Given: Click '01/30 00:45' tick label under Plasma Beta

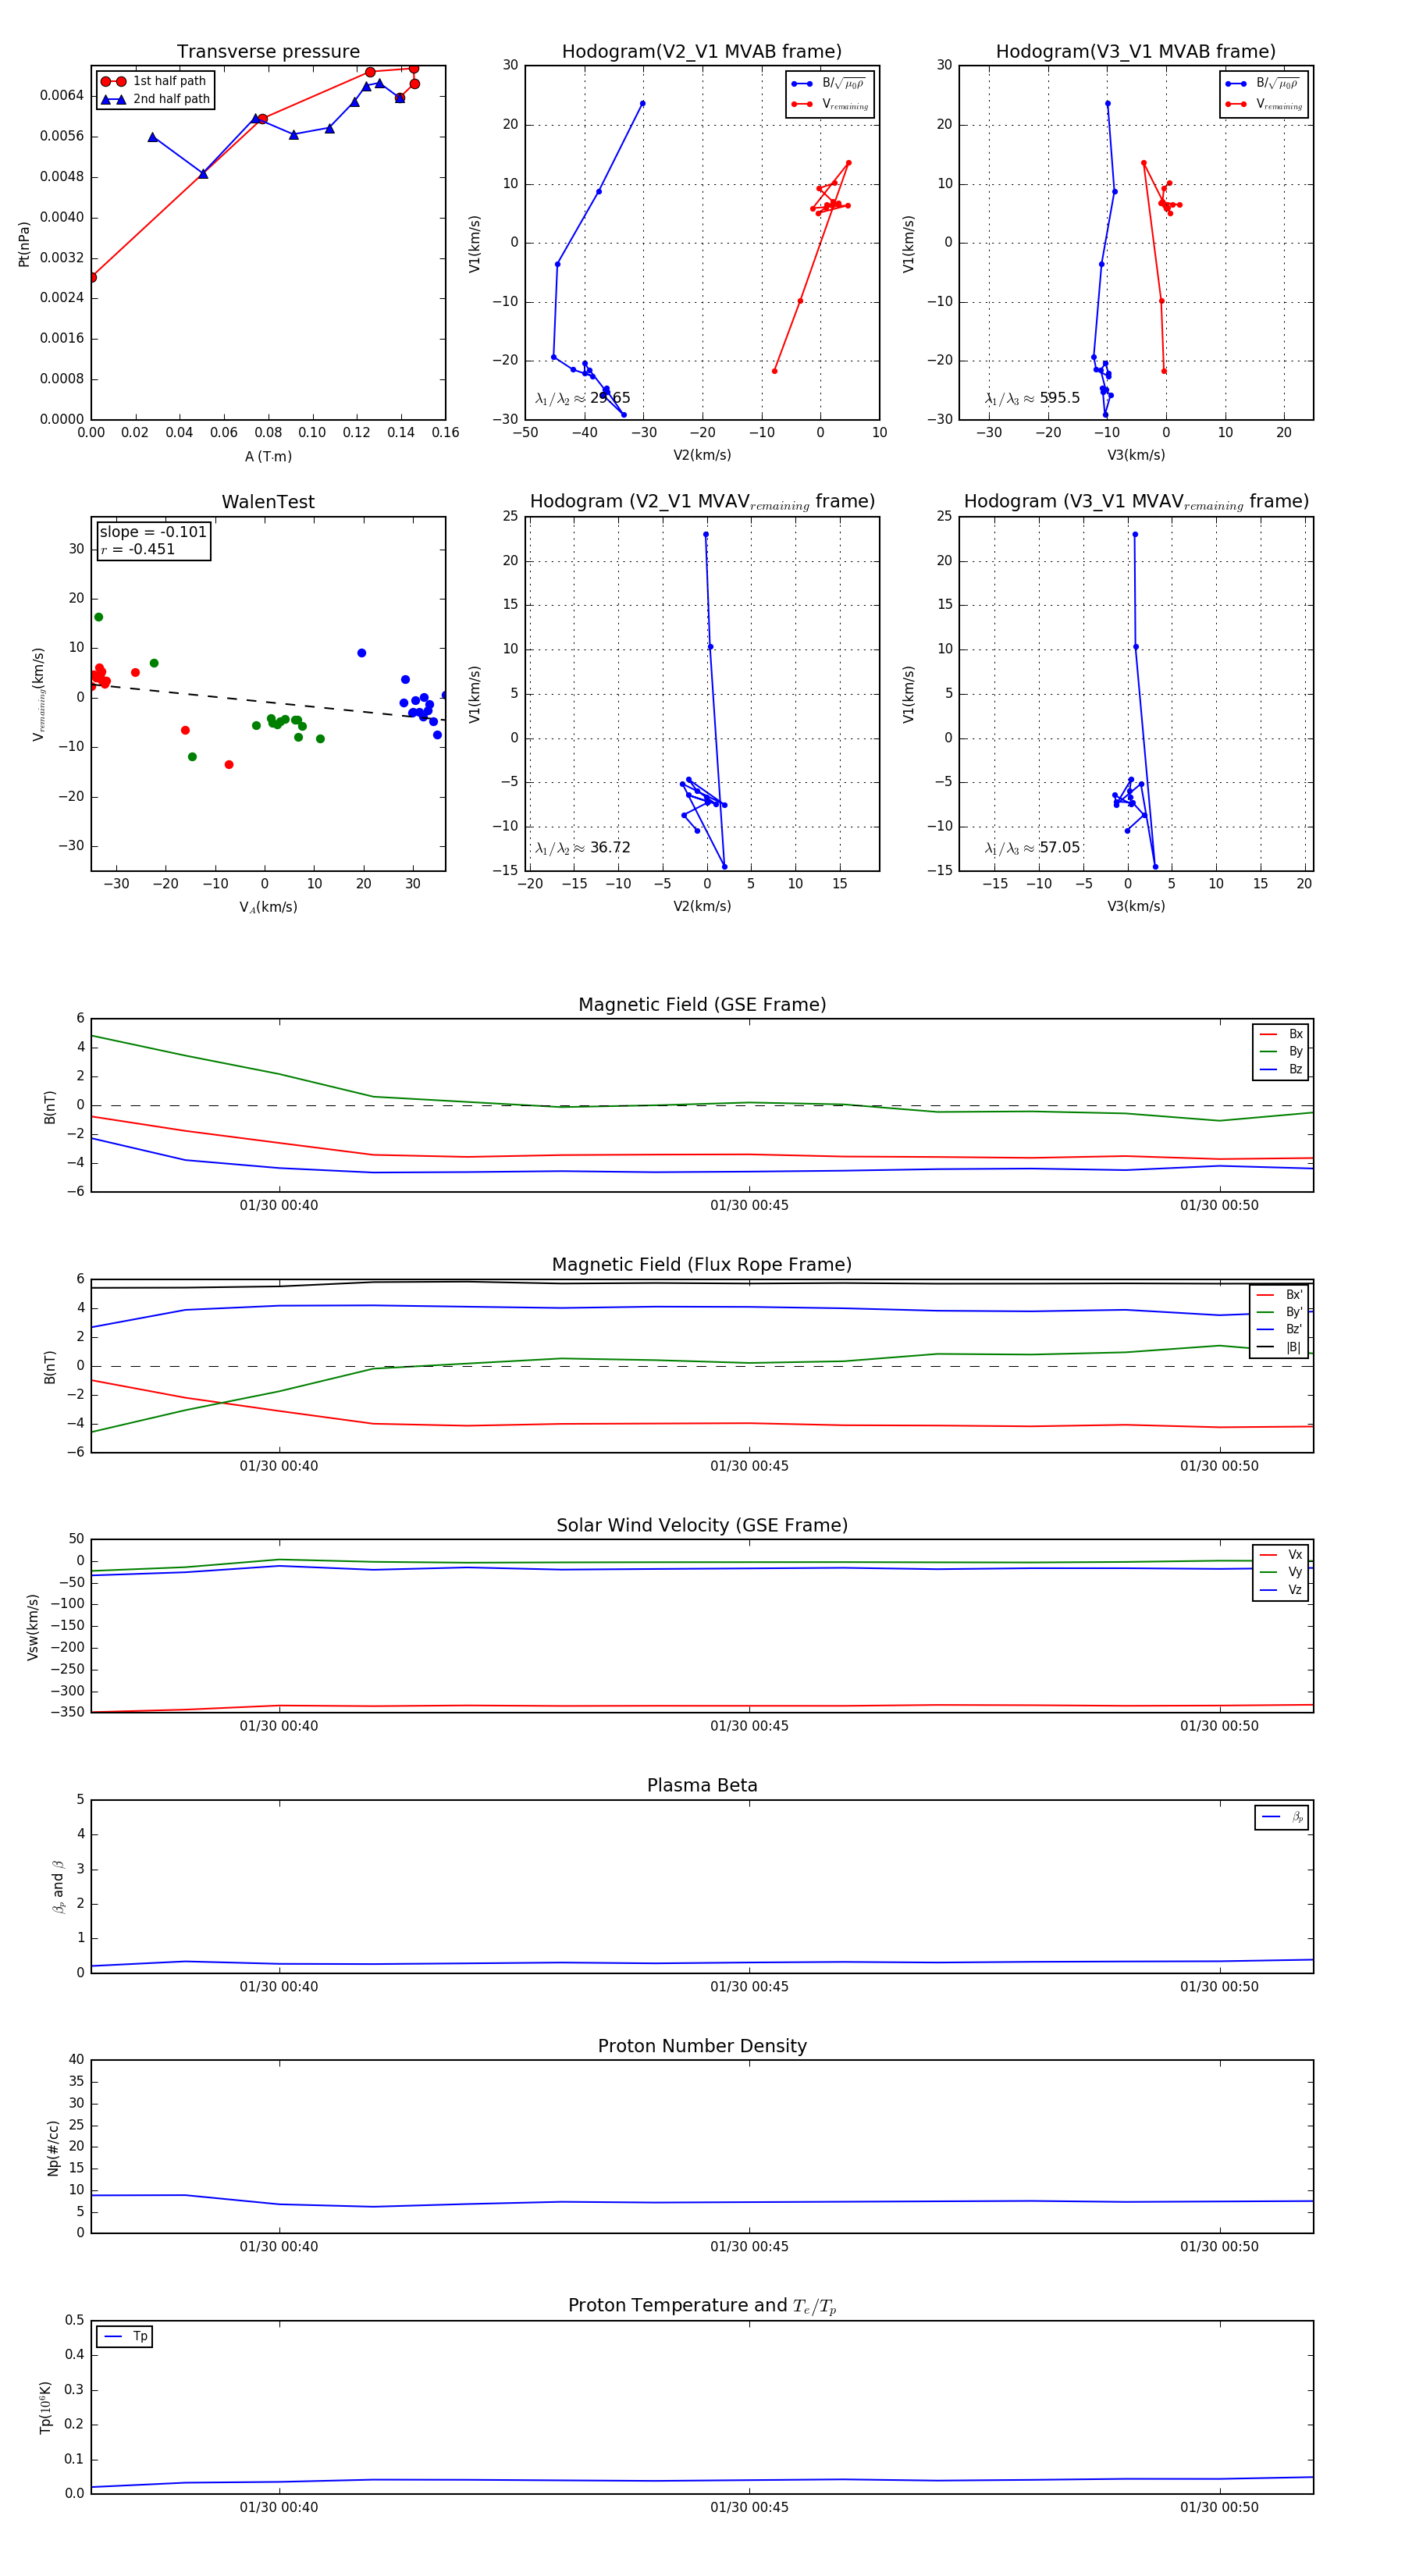Looking at the screenshot, I should tap(749, 1986).
